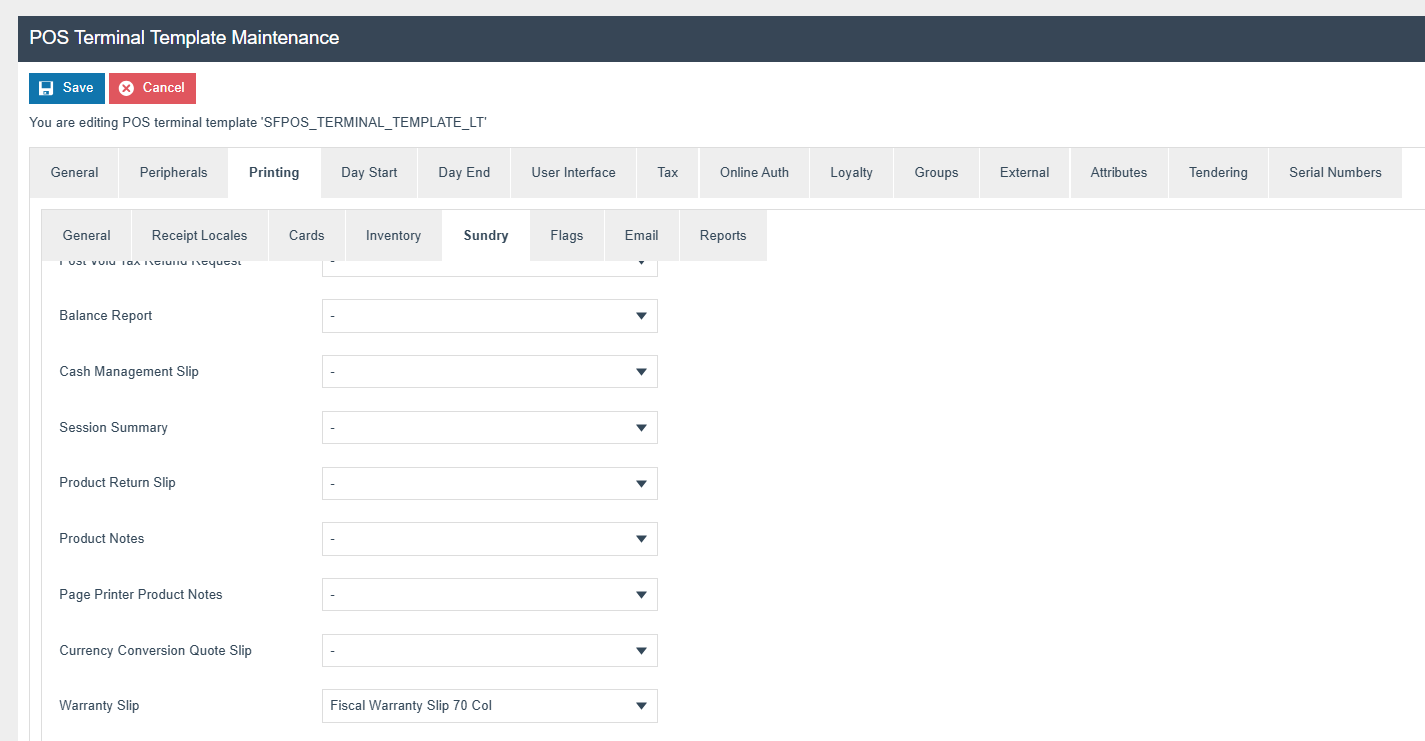Switch to the Tendering tab
The height and width of the screenshot is (741, 1425).
(x=1217, y=173)
